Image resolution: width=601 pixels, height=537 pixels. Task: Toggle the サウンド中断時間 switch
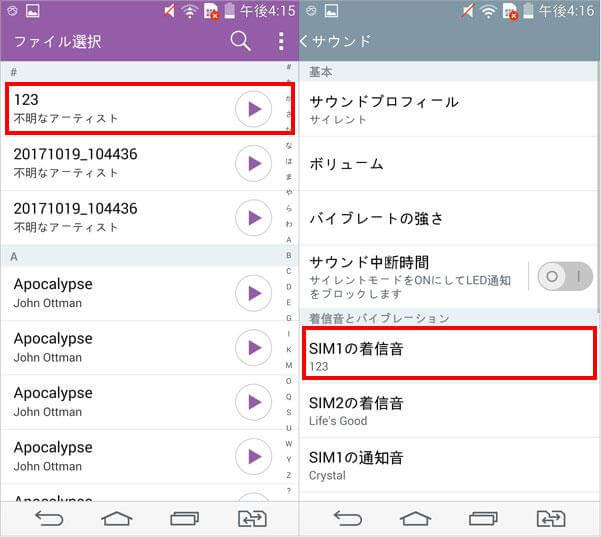(x=565, y=276)
